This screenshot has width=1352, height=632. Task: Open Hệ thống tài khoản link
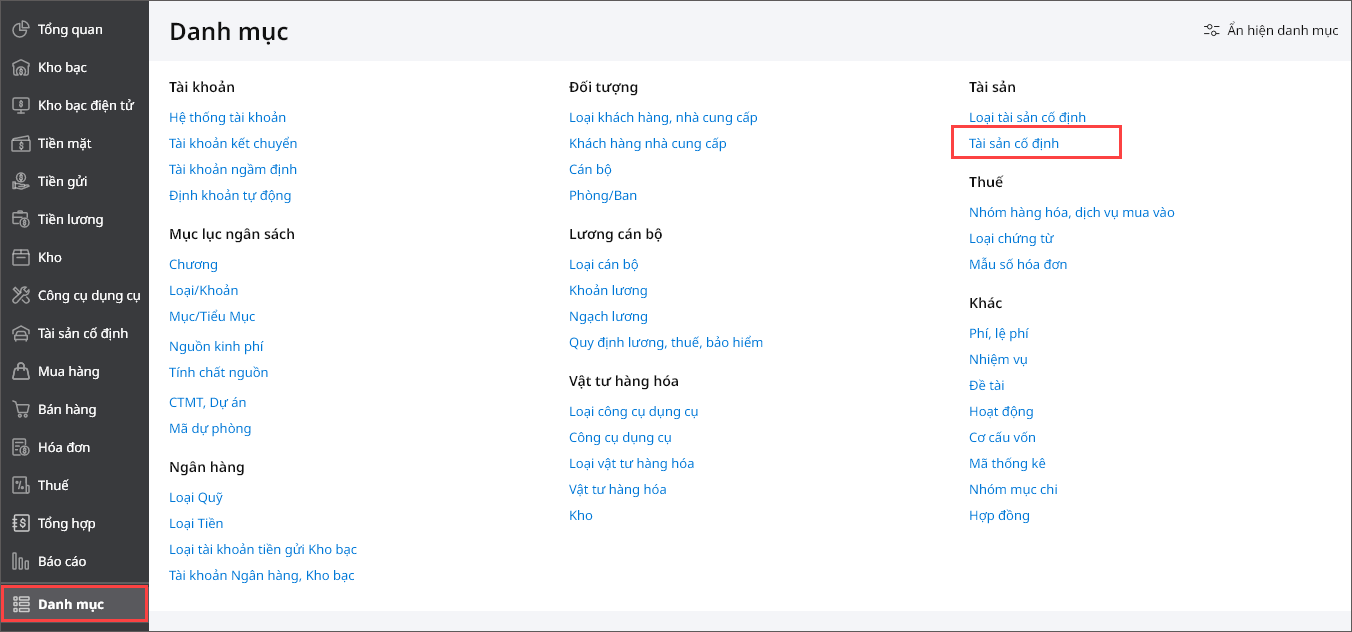[x=227, y=117]
